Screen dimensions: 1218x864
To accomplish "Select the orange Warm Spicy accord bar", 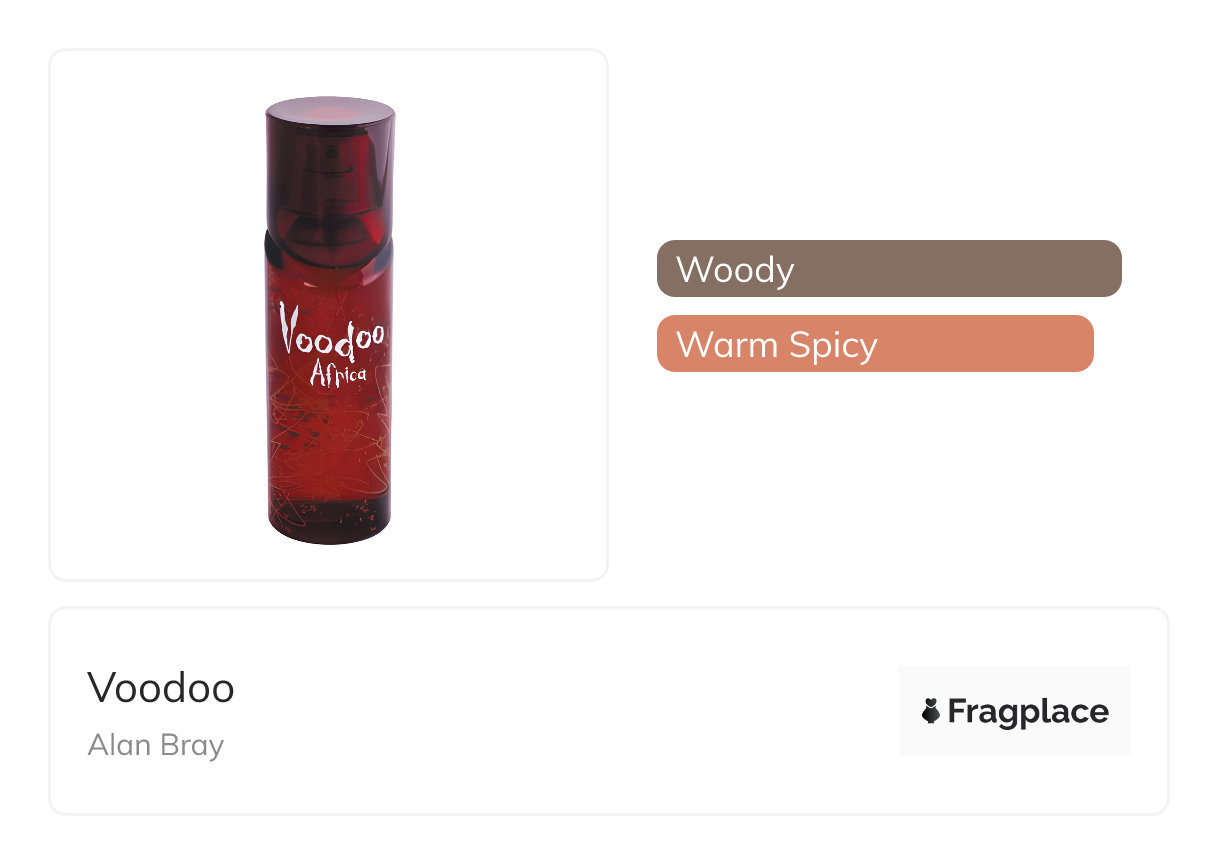I will [x=874, y=343].
